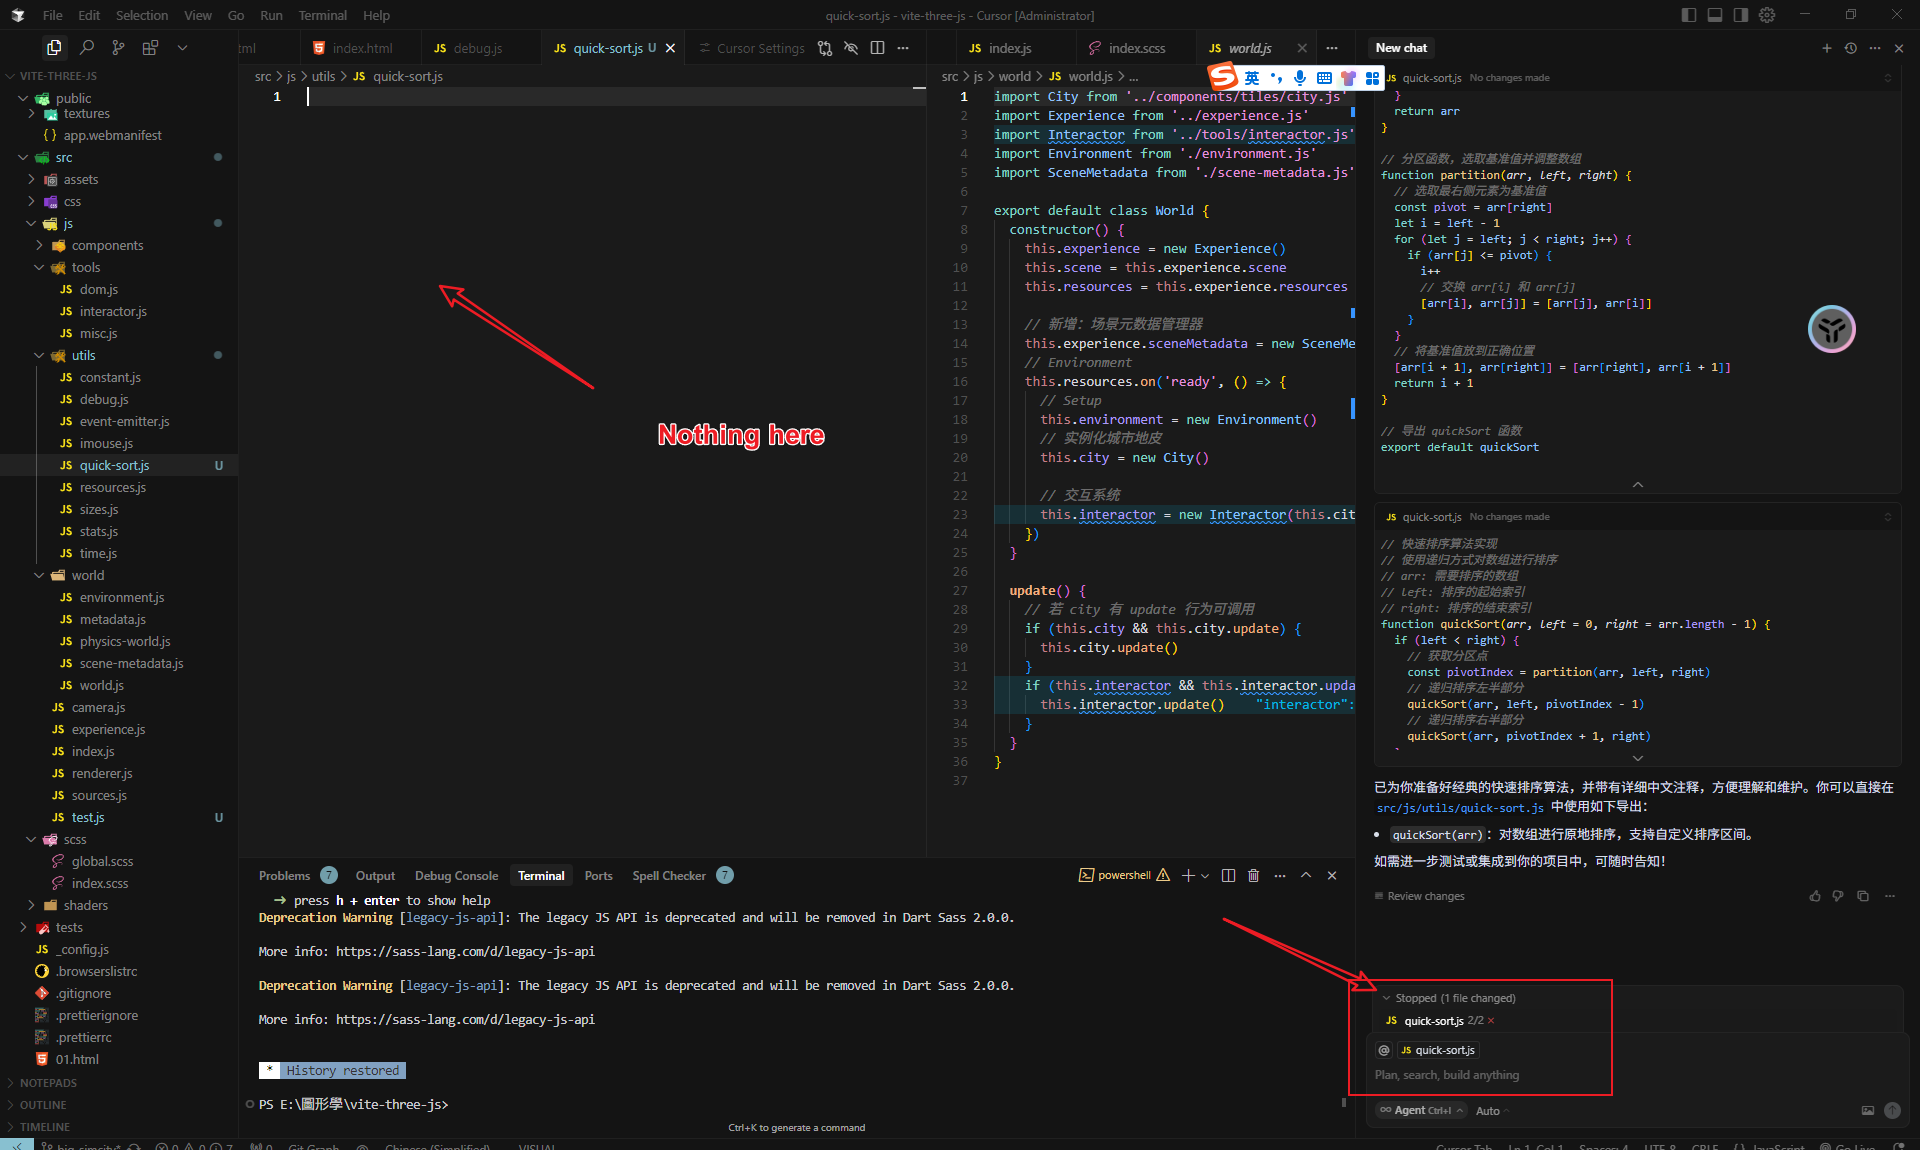Kill the powershell terminal via trash icon
The image size is (1920, 1150).
click(1253, 876)
